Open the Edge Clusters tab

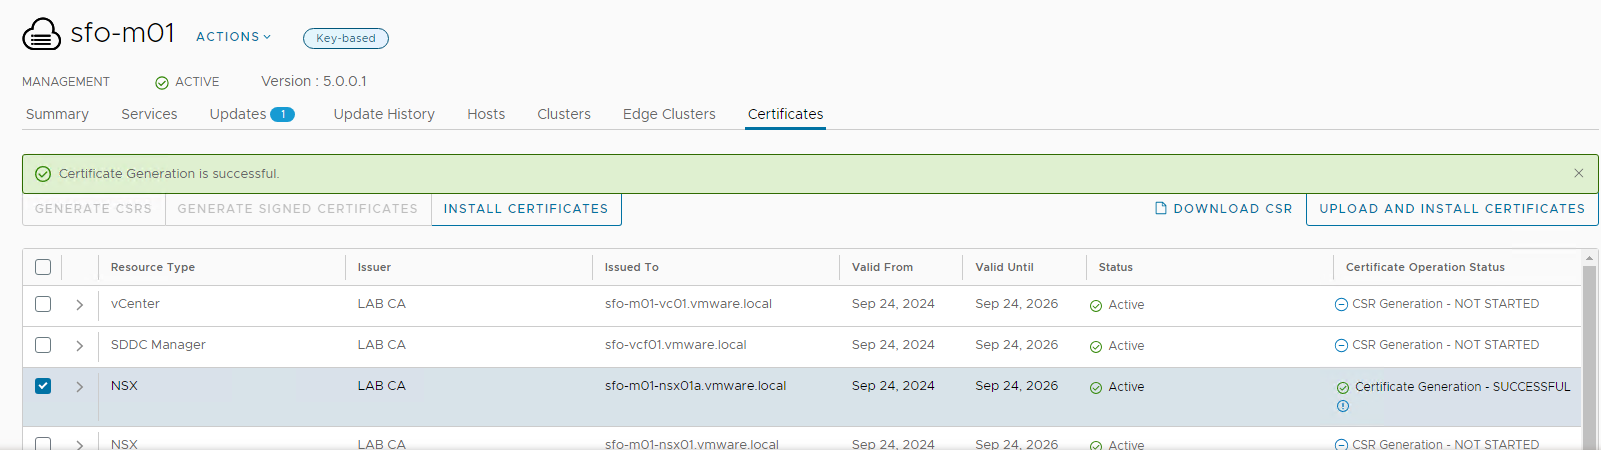pos(669,114)
